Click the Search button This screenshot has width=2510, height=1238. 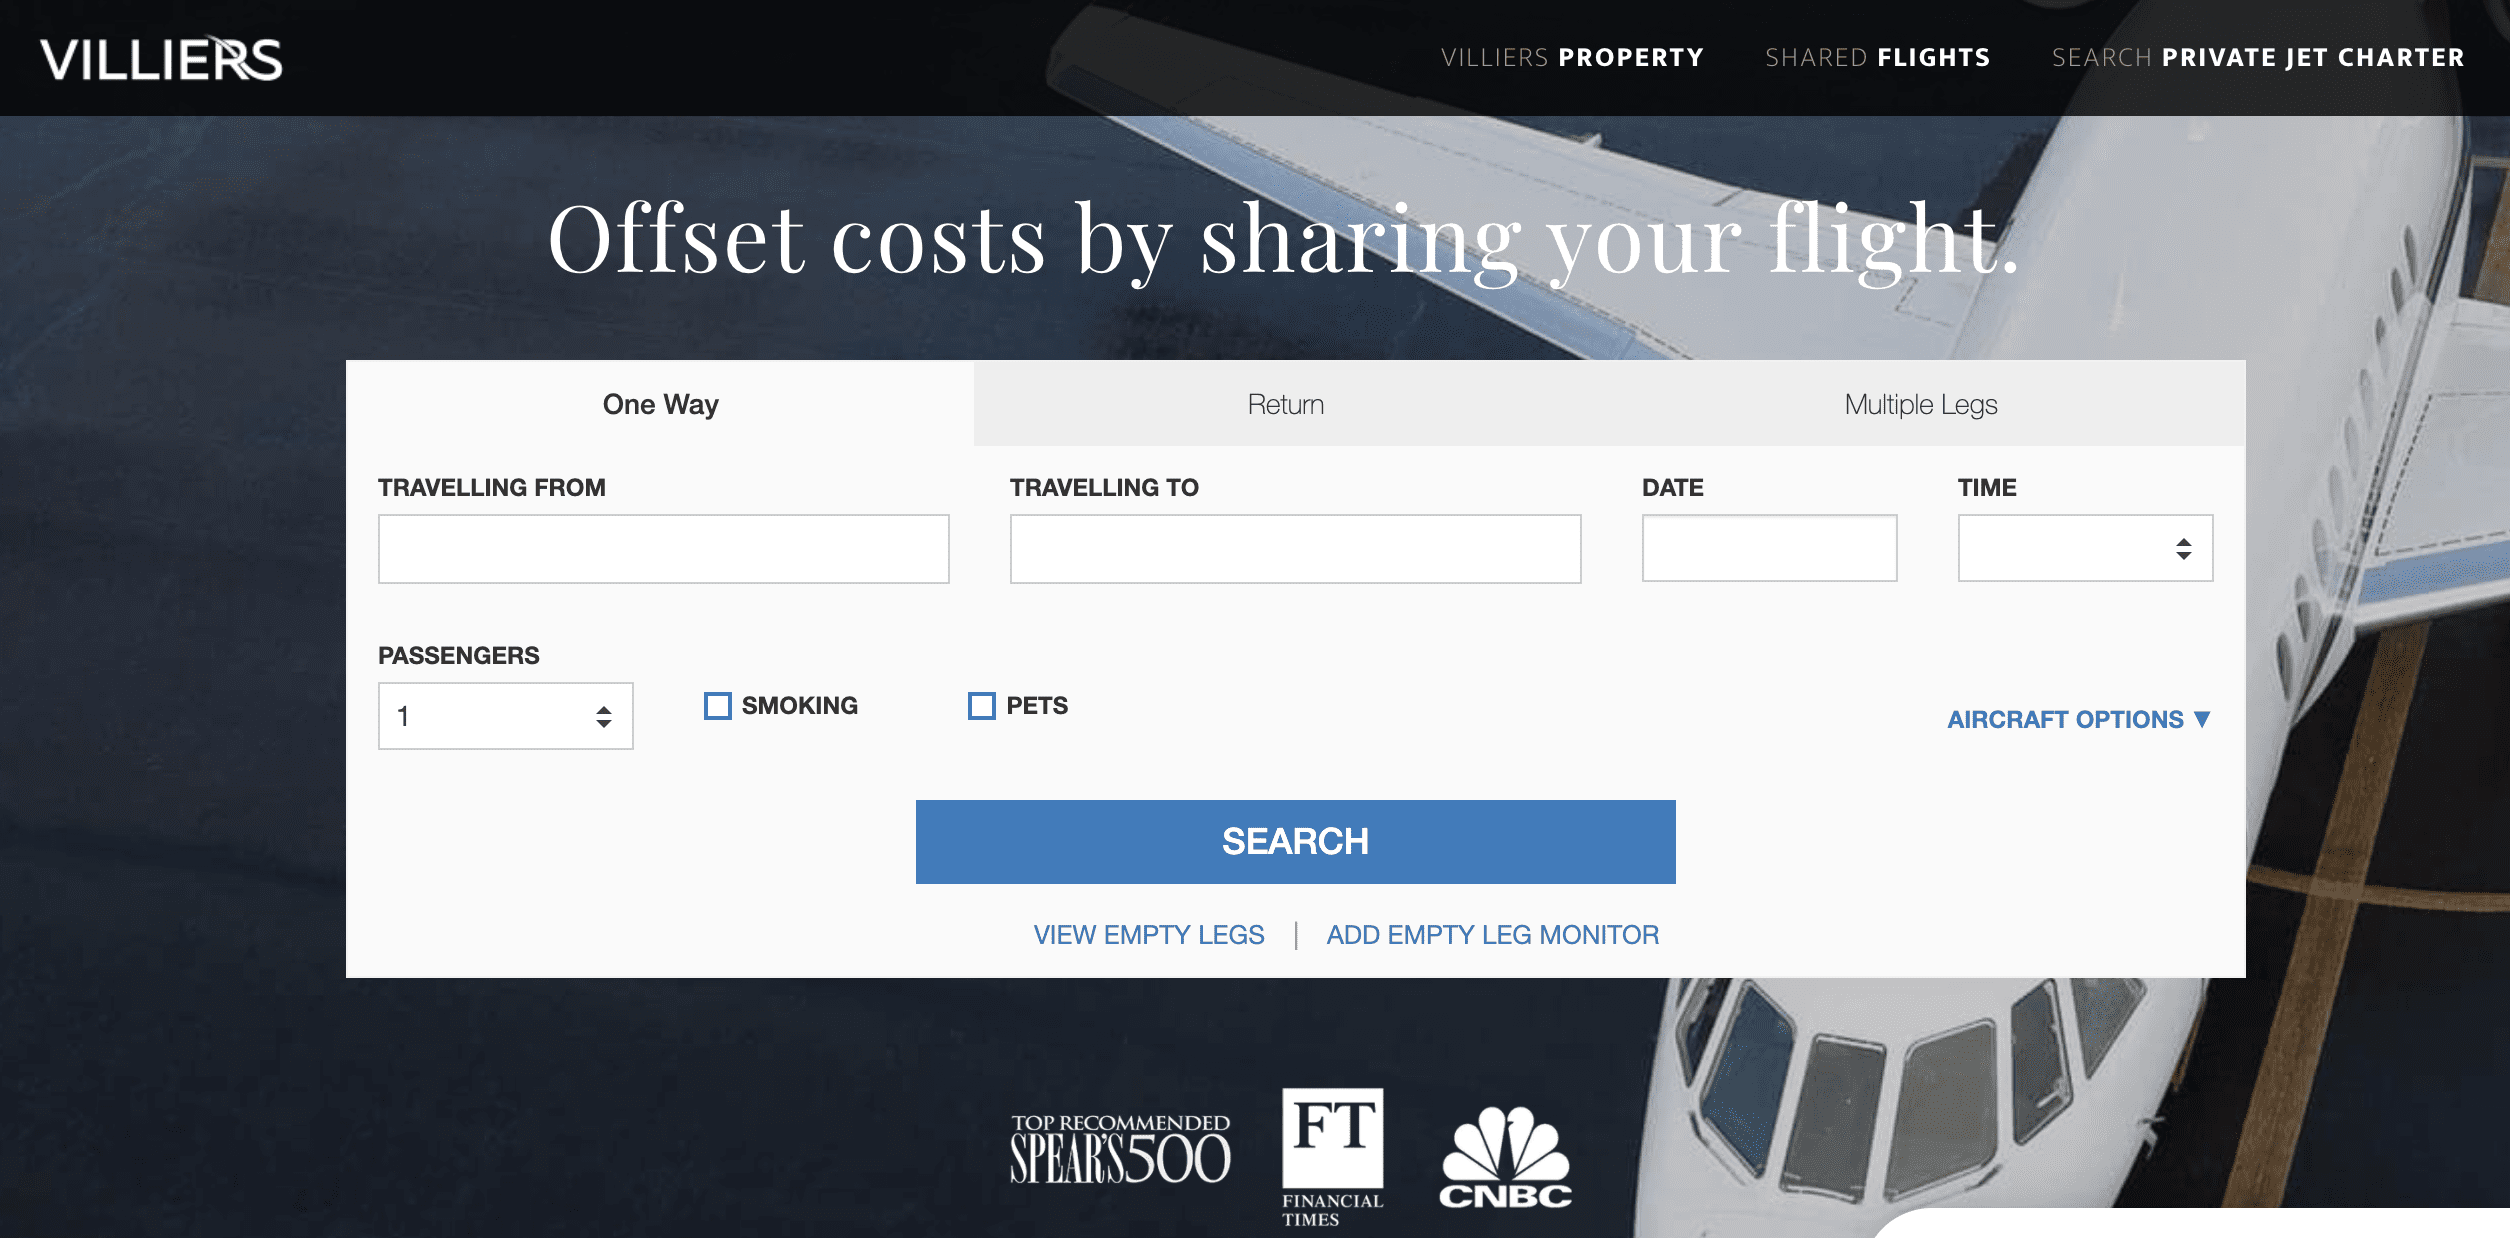coord(1295,841)
